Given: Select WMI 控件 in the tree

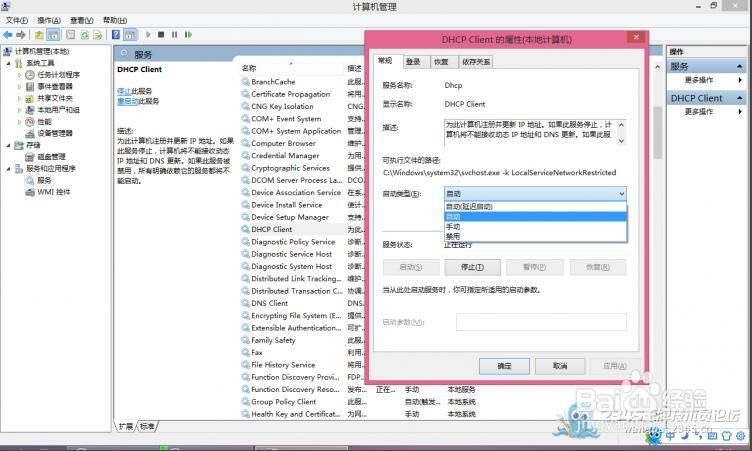Looking at the screenshot, I should coord(54,192).
